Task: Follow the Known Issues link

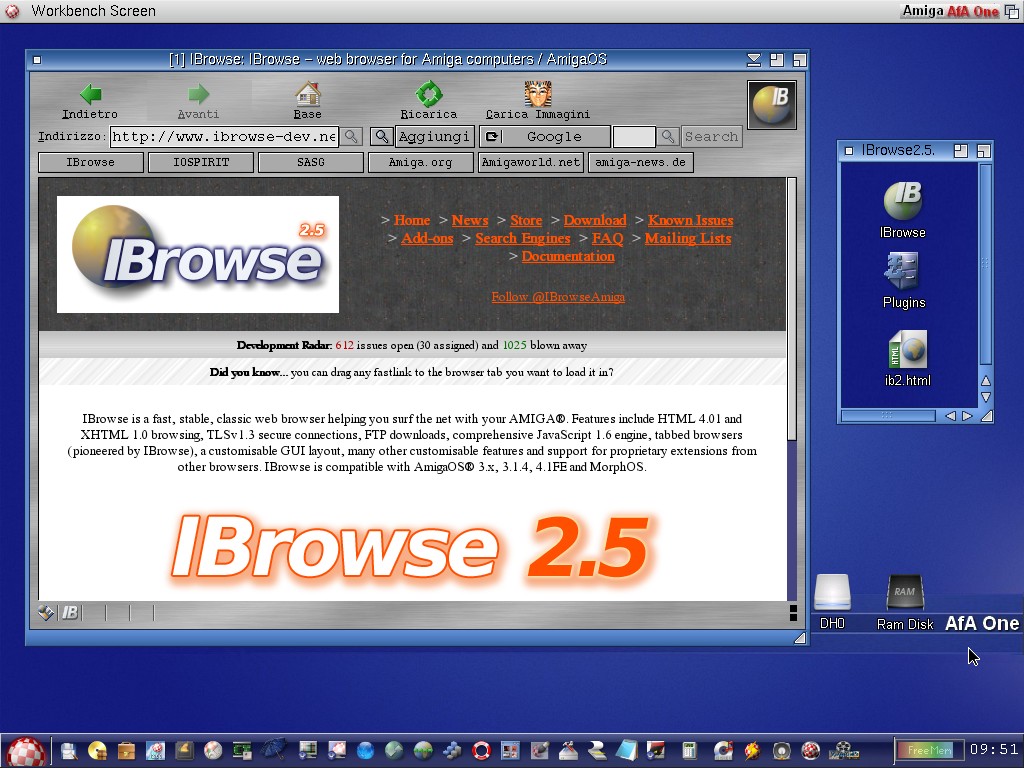Action: pos(690,220)
